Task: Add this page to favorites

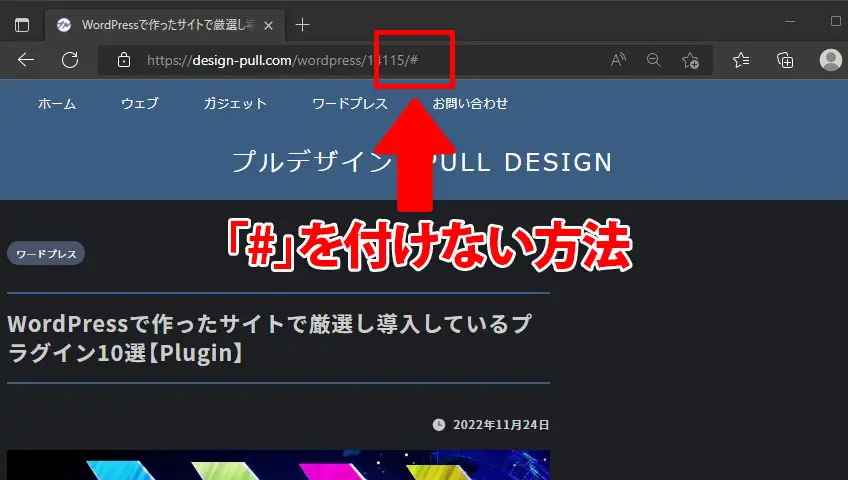Action: click(690, 60)
